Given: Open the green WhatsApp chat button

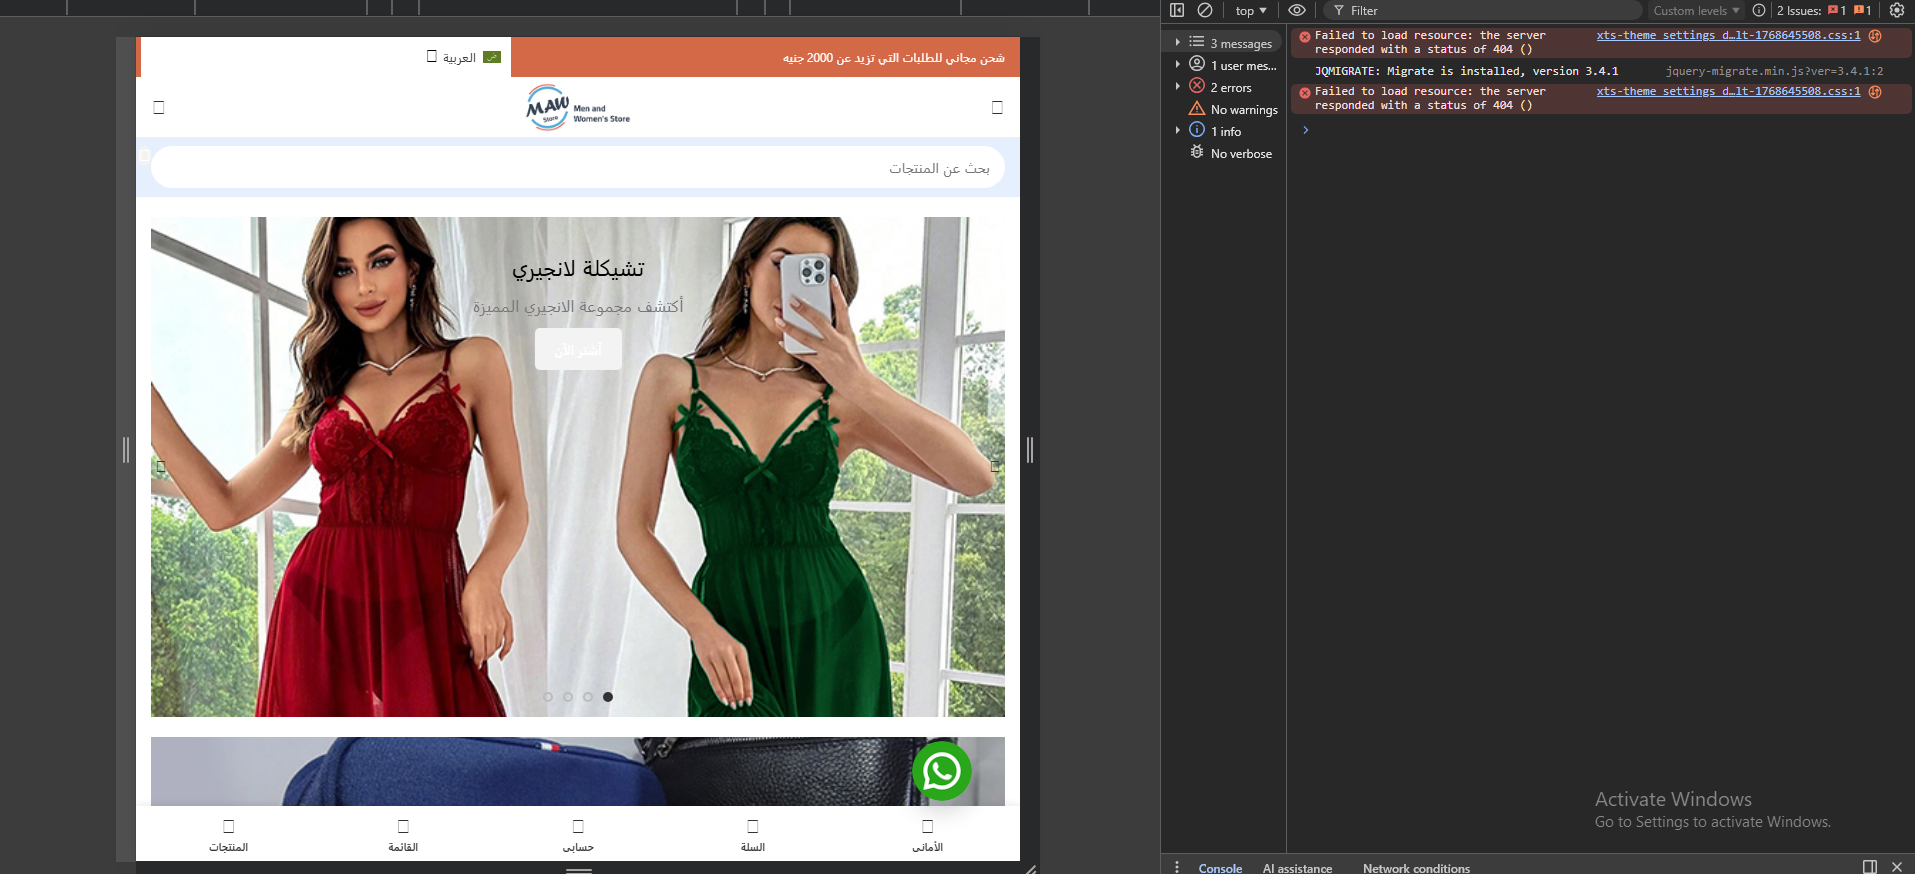Looking at the screenshot, I should 942,771.
